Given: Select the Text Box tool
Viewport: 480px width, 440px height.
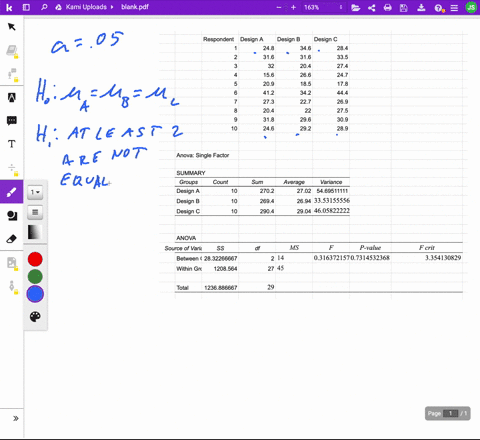Looking at the screenshot, I should 12,144.
